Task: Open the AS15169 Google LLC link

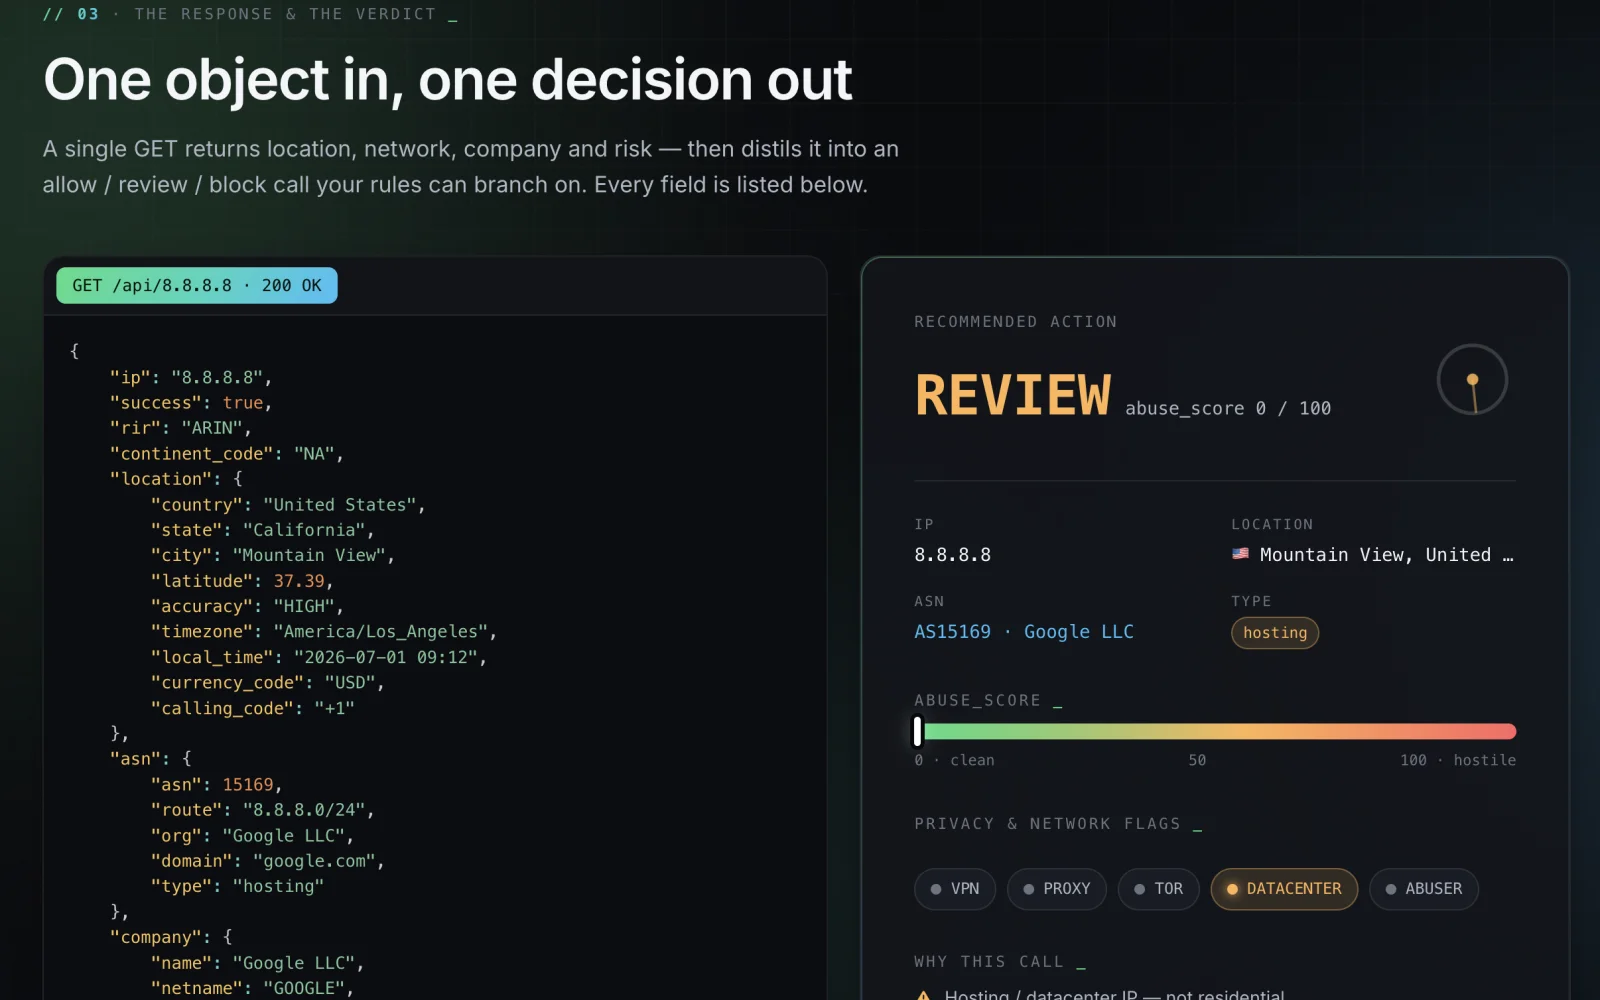Action: click(x=1024, y=632)
